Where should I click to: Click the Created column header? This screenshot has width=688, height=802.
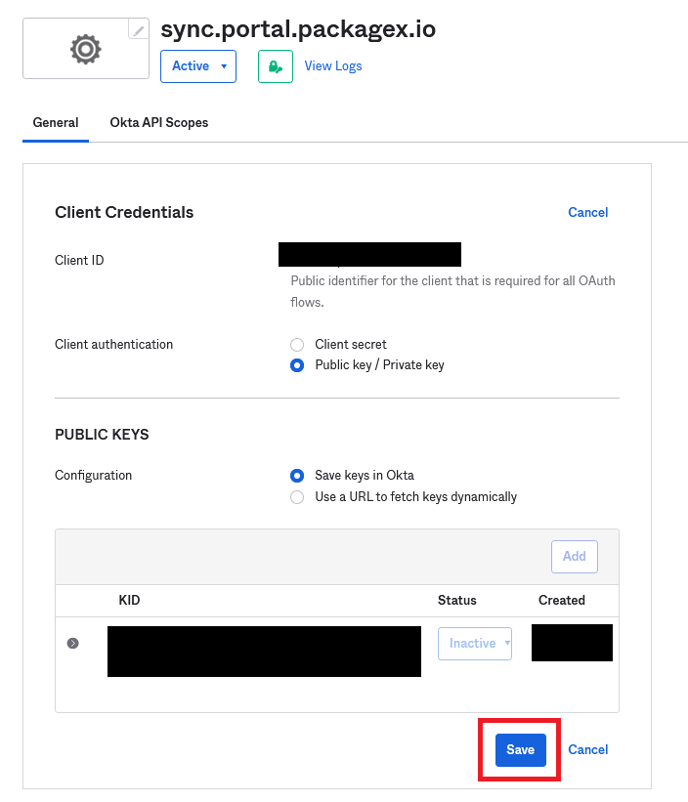[561, 600]
